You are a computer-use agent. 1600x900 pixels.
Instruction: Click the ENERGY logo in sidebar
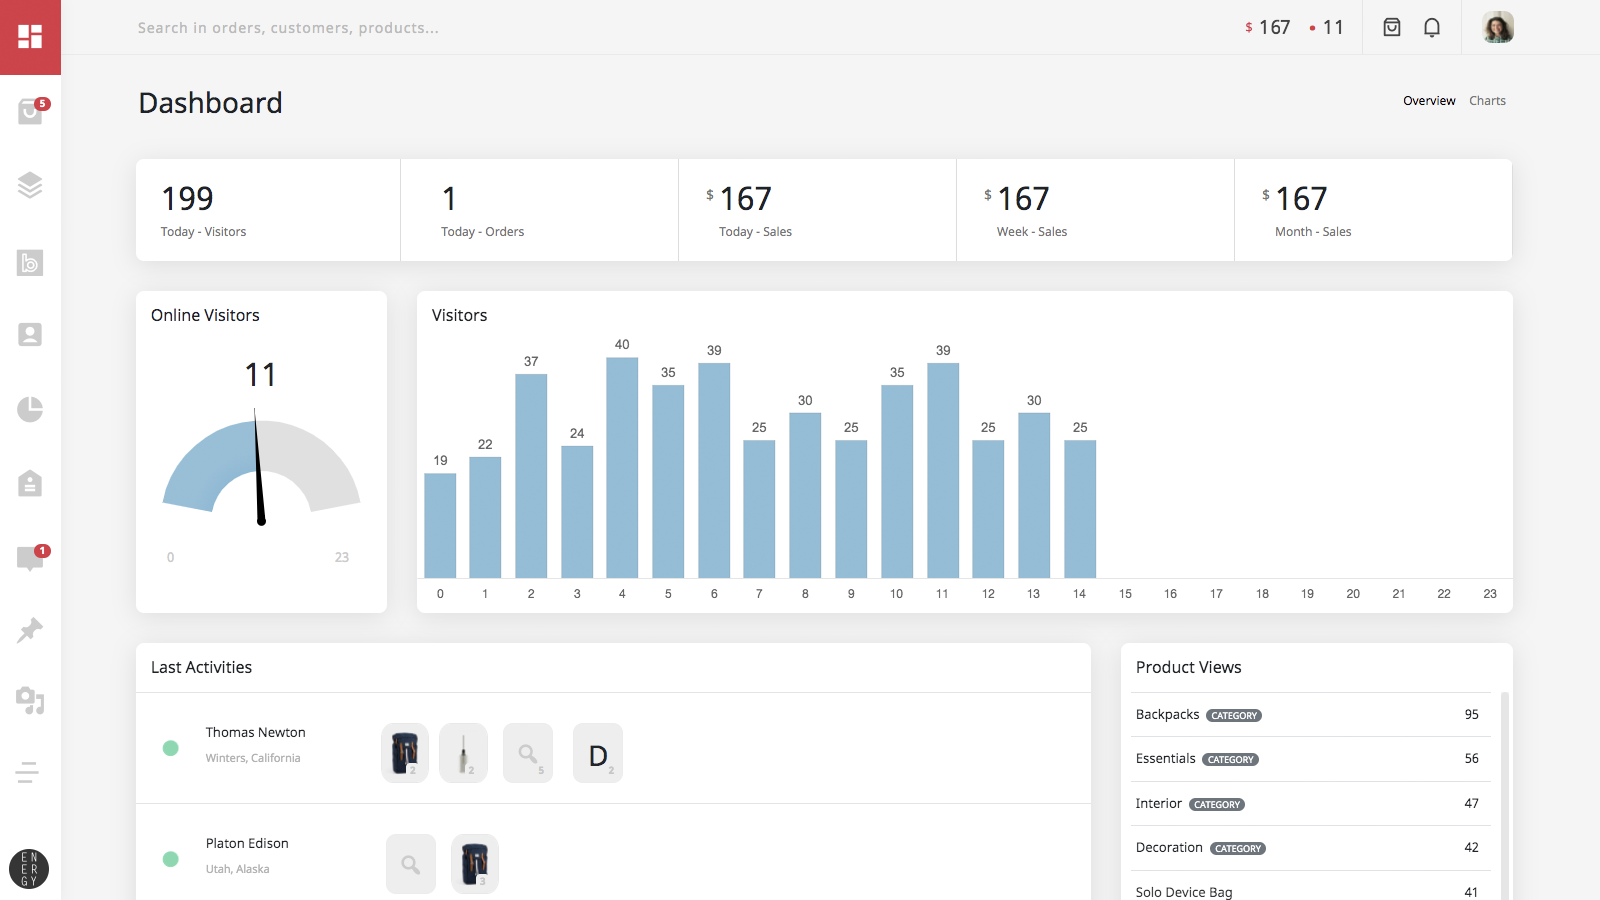[x=29, y=869]
